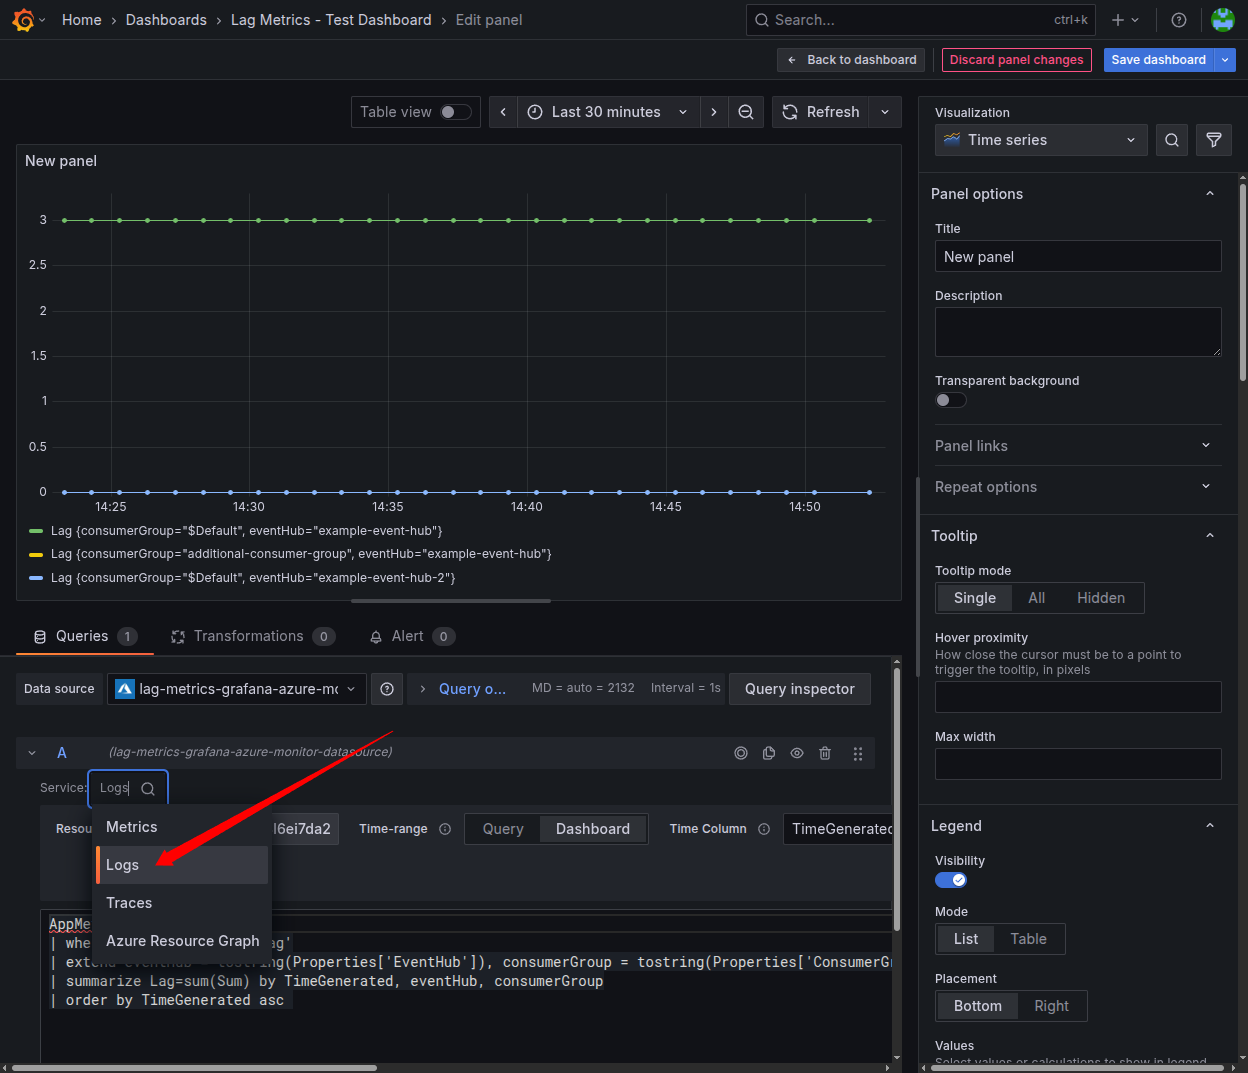Open the Last 30 minutes time picker
The width and height of the screenshot is (1248, 1073).
pos(608,112)
